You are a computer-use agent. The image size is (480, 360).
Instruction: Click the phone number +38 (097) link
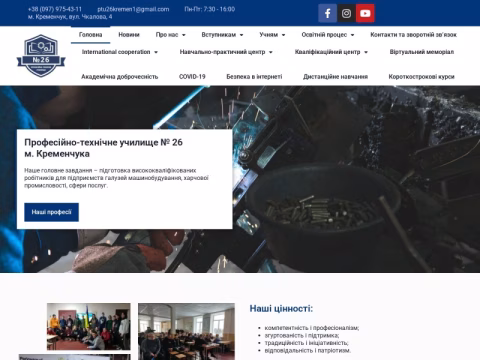click(x=55, y=9)
